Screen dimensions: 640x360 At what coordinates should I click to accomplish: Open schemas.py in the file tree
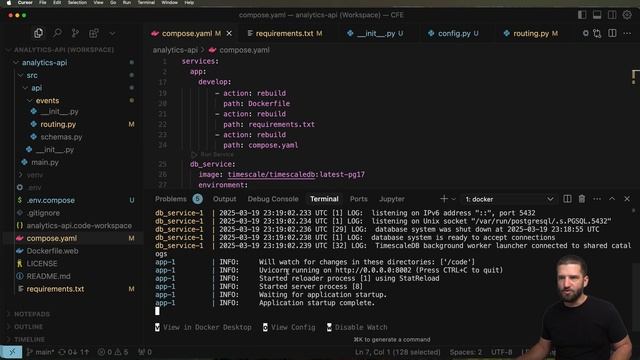(61, 137)
